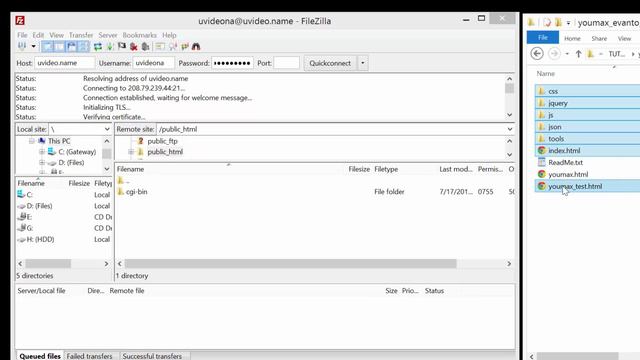Image resolution: width=640 pixels, height=360 pixels.
Task: Open the Edit menu
Action: coord(38,35)
